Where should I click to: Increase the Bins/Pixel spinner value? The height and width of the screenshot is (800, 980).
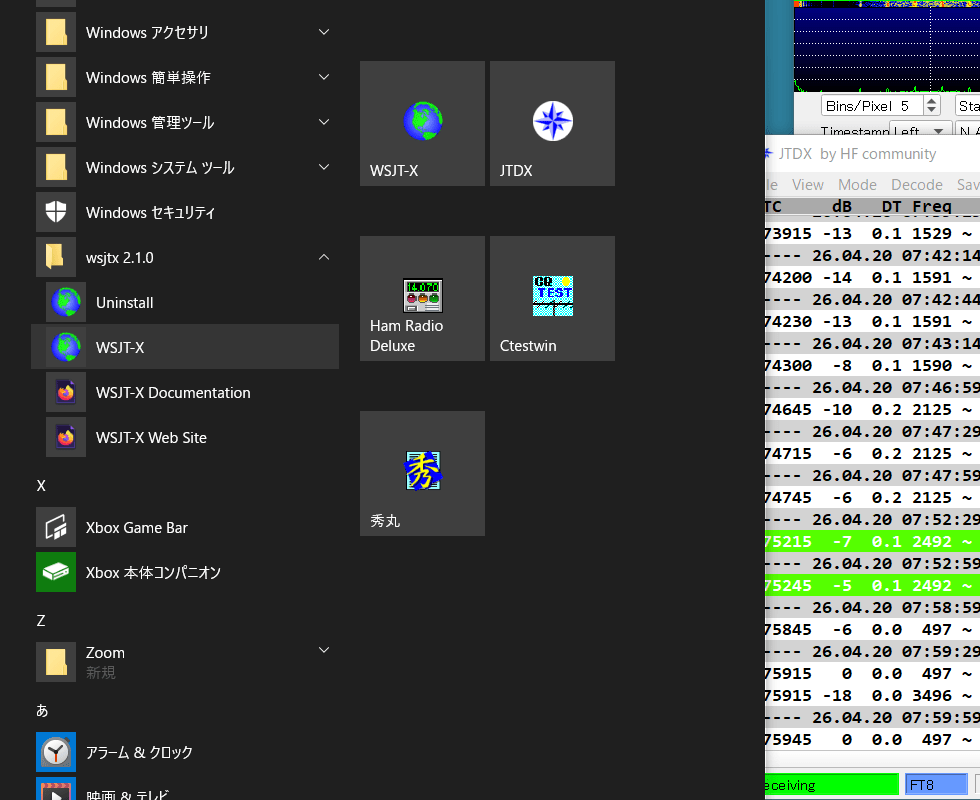[x=932, y=101]
